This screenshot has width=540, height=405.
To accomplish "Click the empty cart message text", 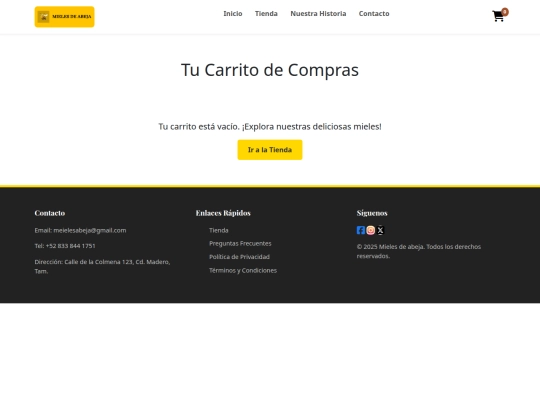I will (x=270, y=127).
